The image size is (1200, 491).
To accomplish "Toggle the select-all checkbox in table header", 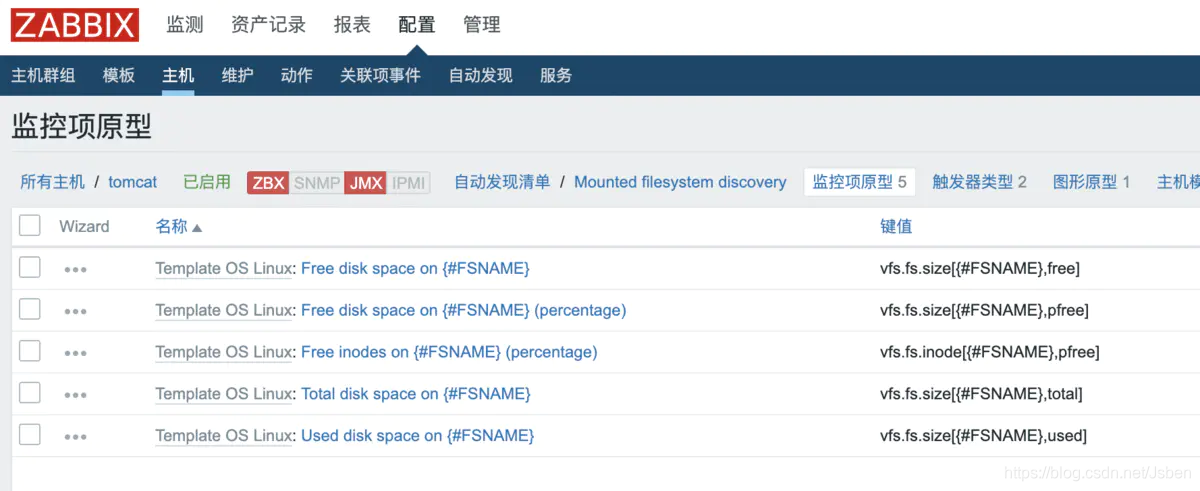I will pyautogui.click(x=30, y=225).
